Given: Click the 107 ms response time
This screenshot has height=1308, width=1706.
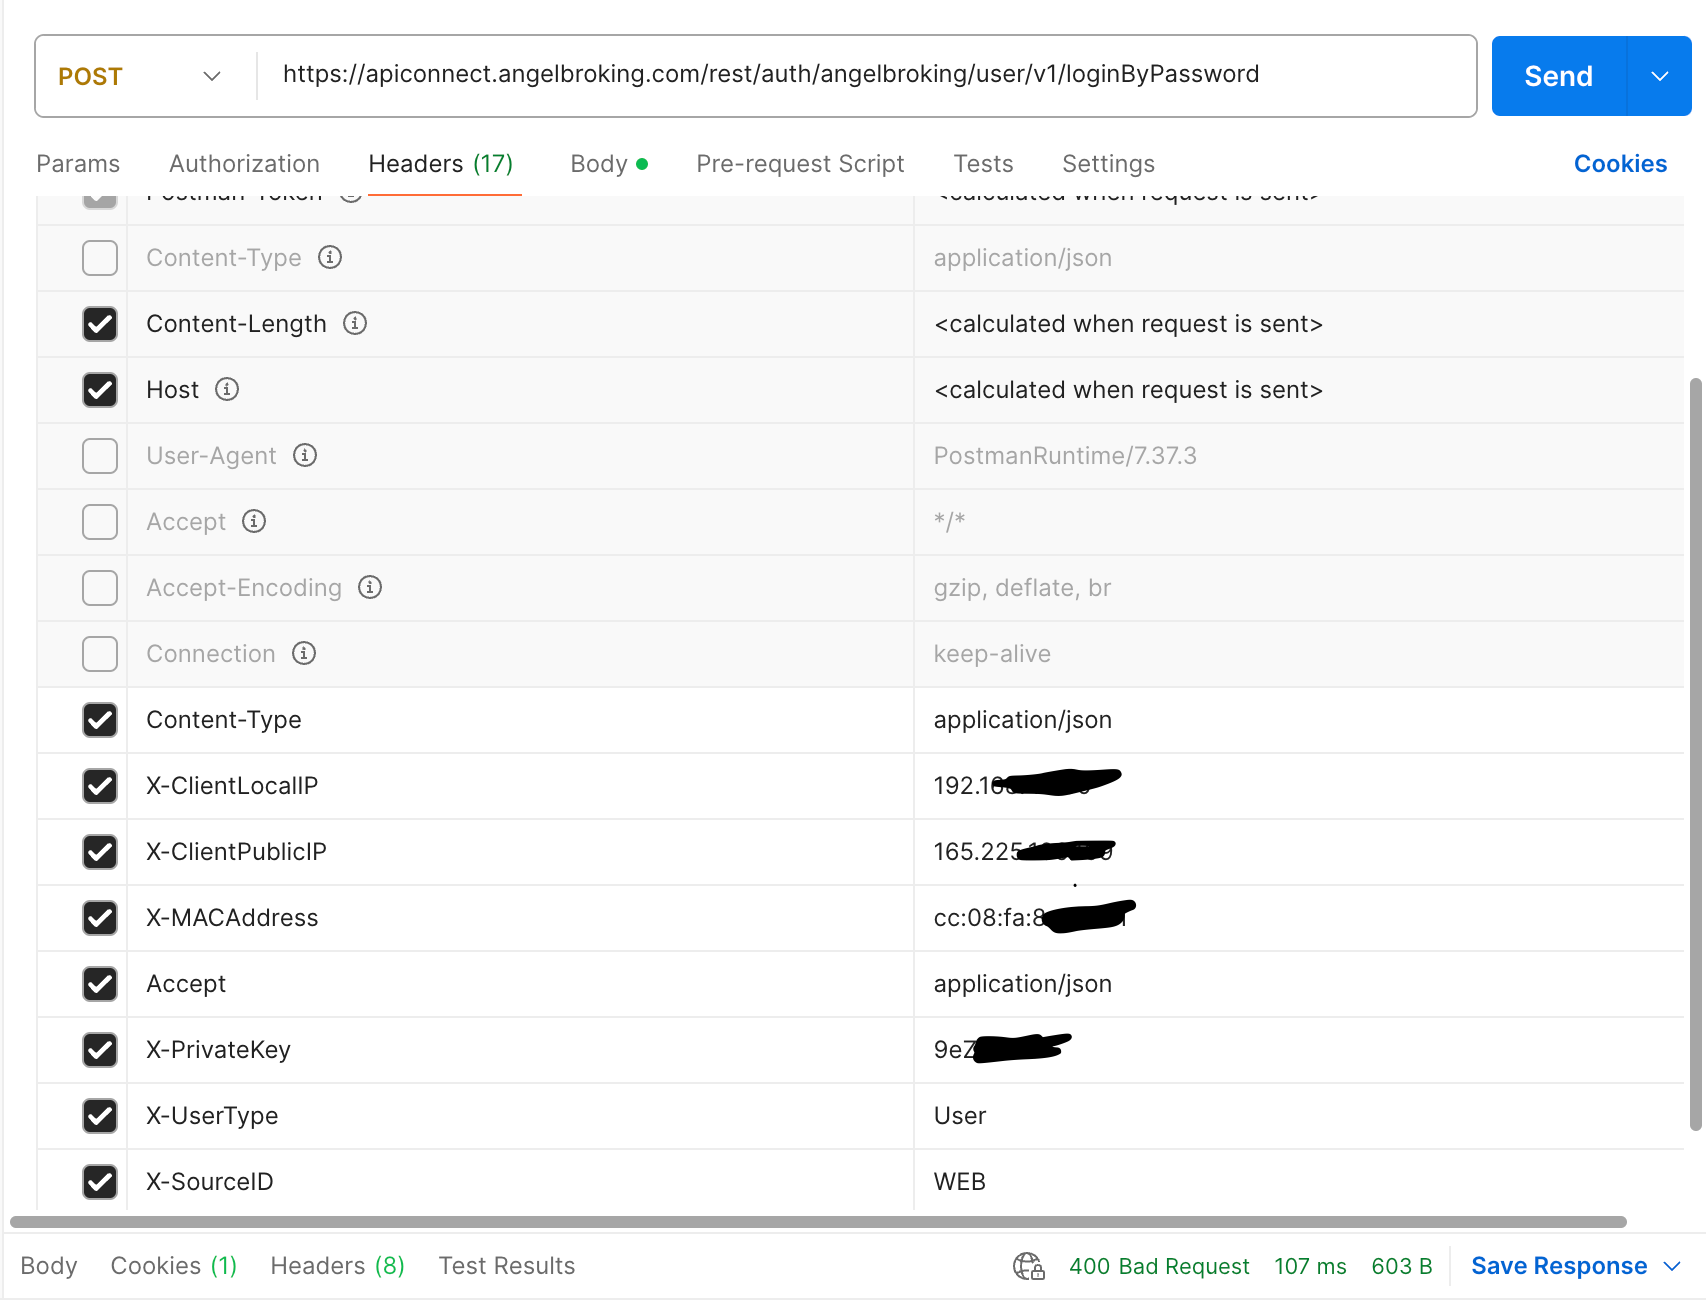Looking at the screenshot, I should 1310,1266.
